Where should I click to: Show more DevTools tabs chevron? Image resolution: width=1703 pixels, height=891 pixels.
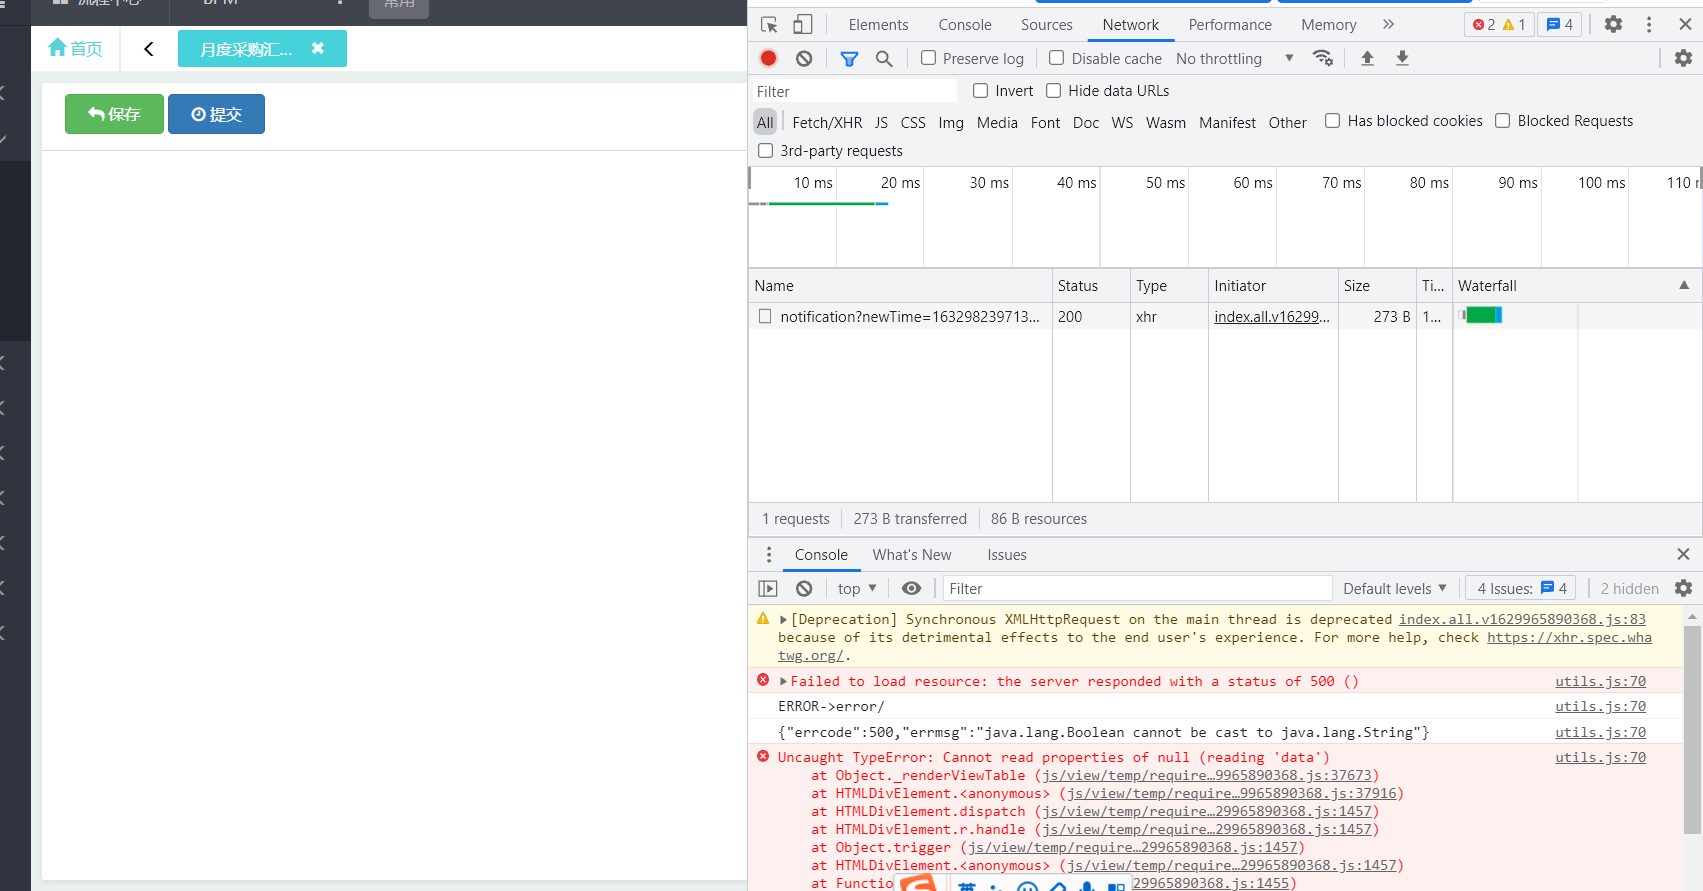point(1388,24)
